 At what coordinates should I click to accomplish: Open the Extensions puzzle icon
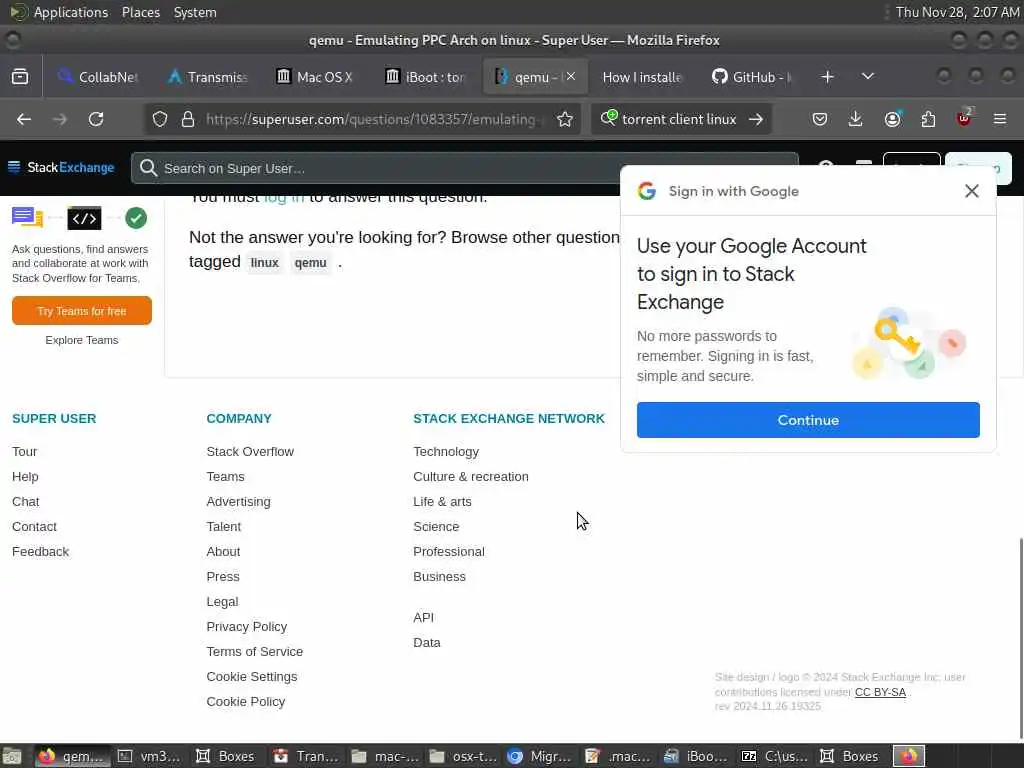coord(928,120)
